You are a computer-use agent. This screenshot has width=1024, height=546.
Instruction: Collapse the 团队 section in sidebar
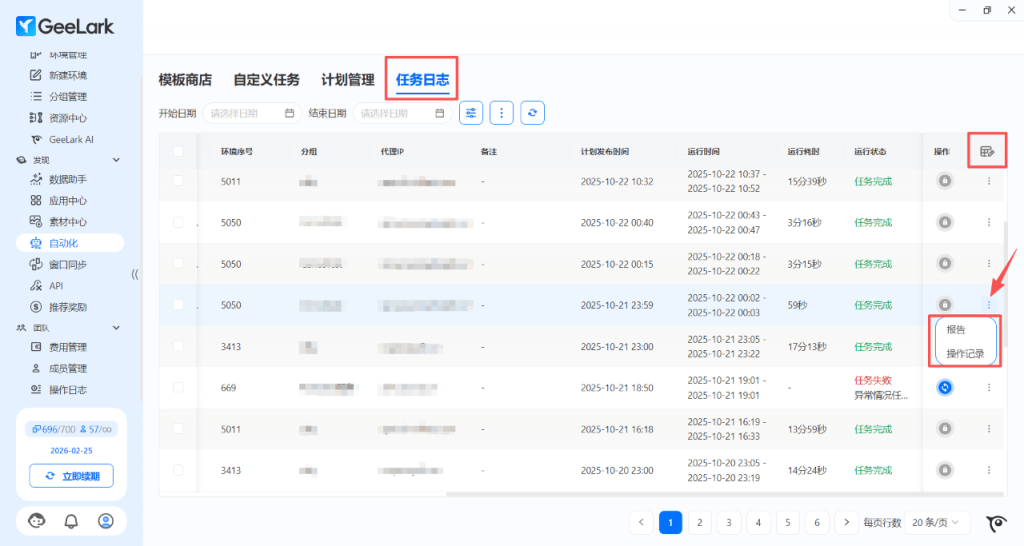click(116, 327)
